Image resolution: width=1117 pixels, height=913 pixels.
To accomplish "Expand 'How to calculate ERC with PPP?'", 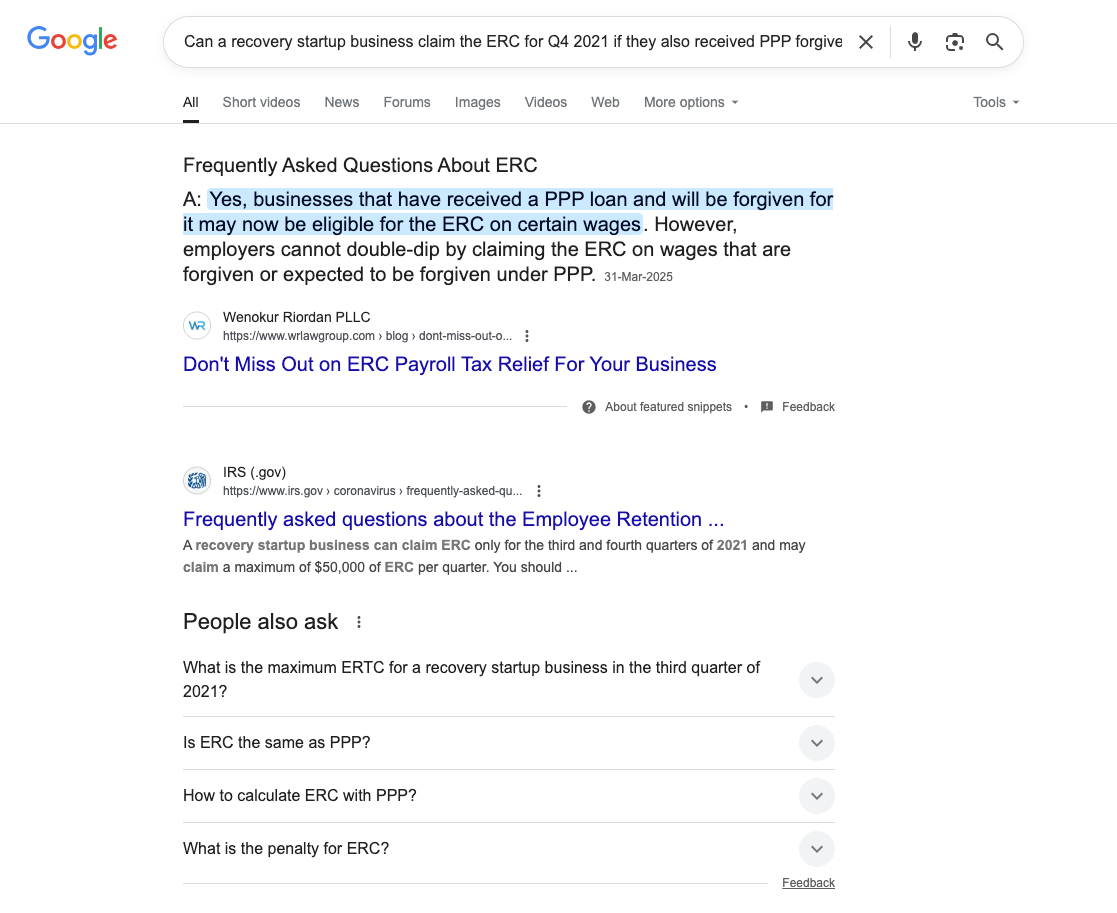I will [x=509, y=796].
